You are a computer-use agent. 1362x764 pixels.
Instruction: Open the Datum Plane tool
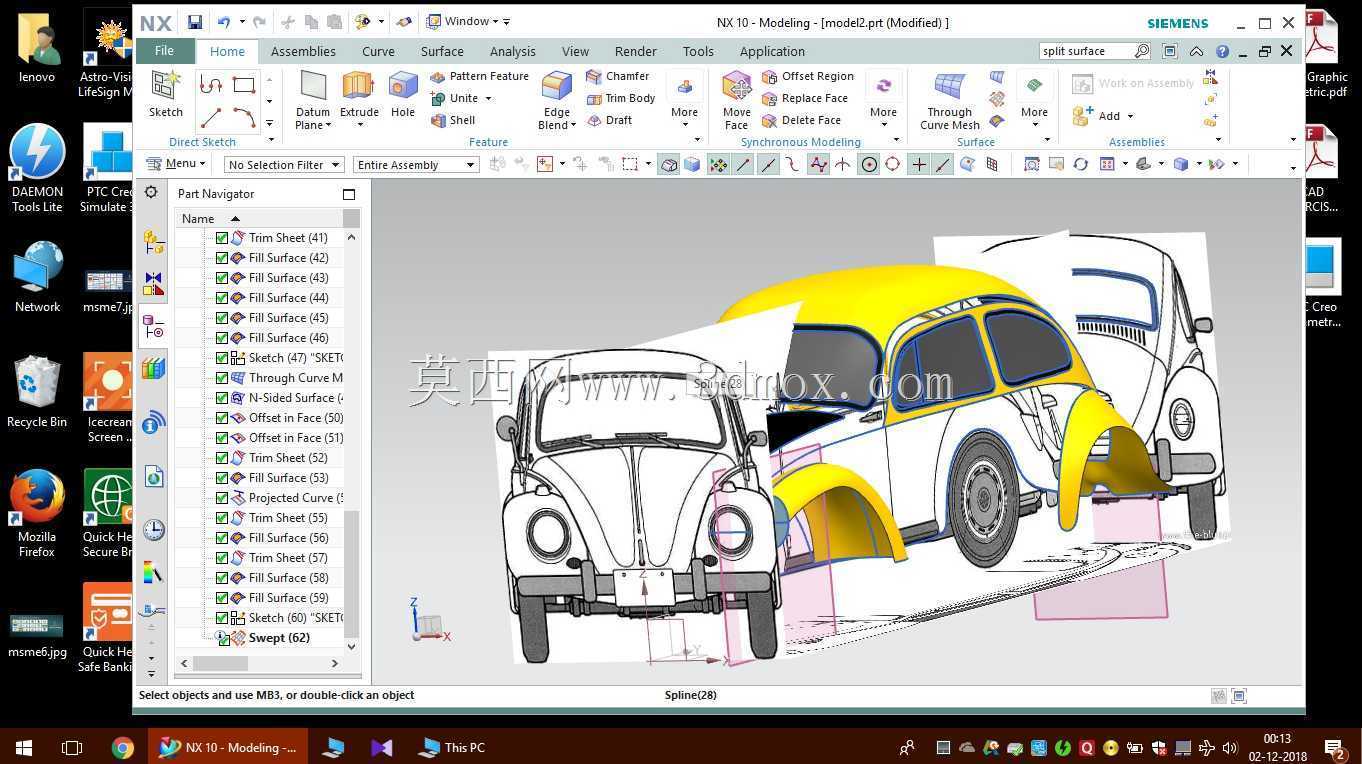tap(313, 99)
